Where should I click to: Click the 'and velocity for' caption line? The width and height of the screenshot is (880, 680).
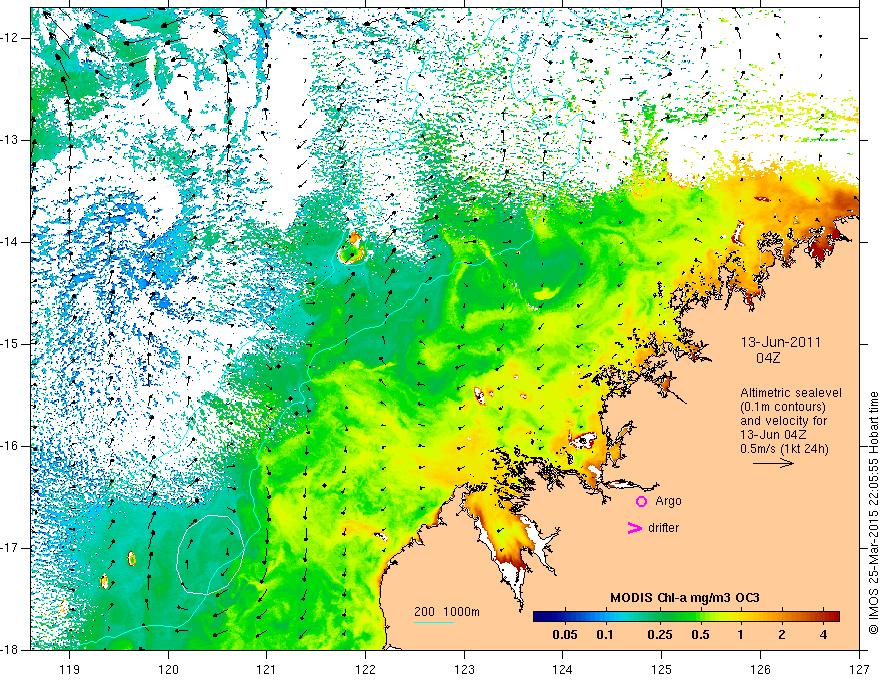[783, 421]
